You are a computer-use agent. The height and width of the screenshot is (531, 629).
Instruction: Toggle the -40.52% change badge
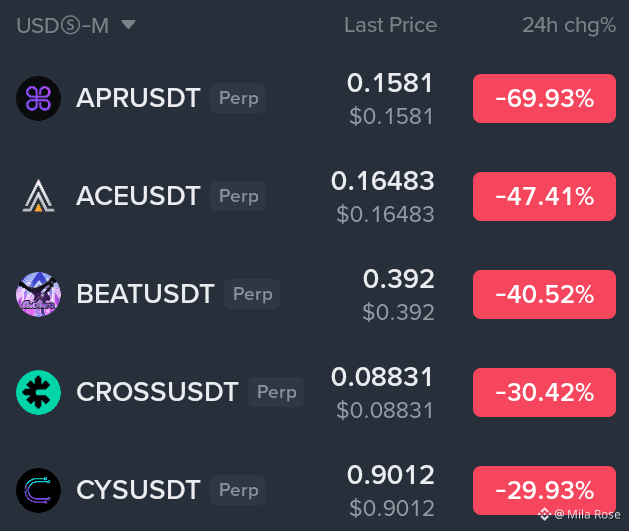(x=544, y=294)
